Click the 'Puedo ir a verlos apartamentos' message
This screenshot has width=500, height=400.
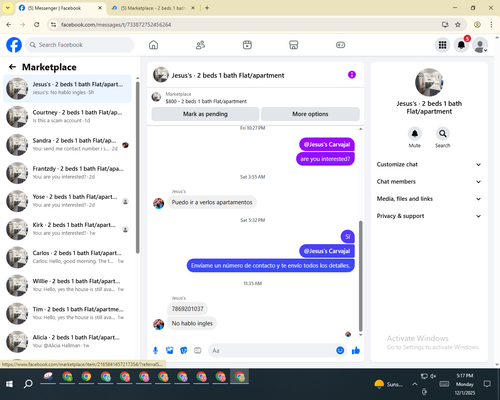[x=212, y=202]
